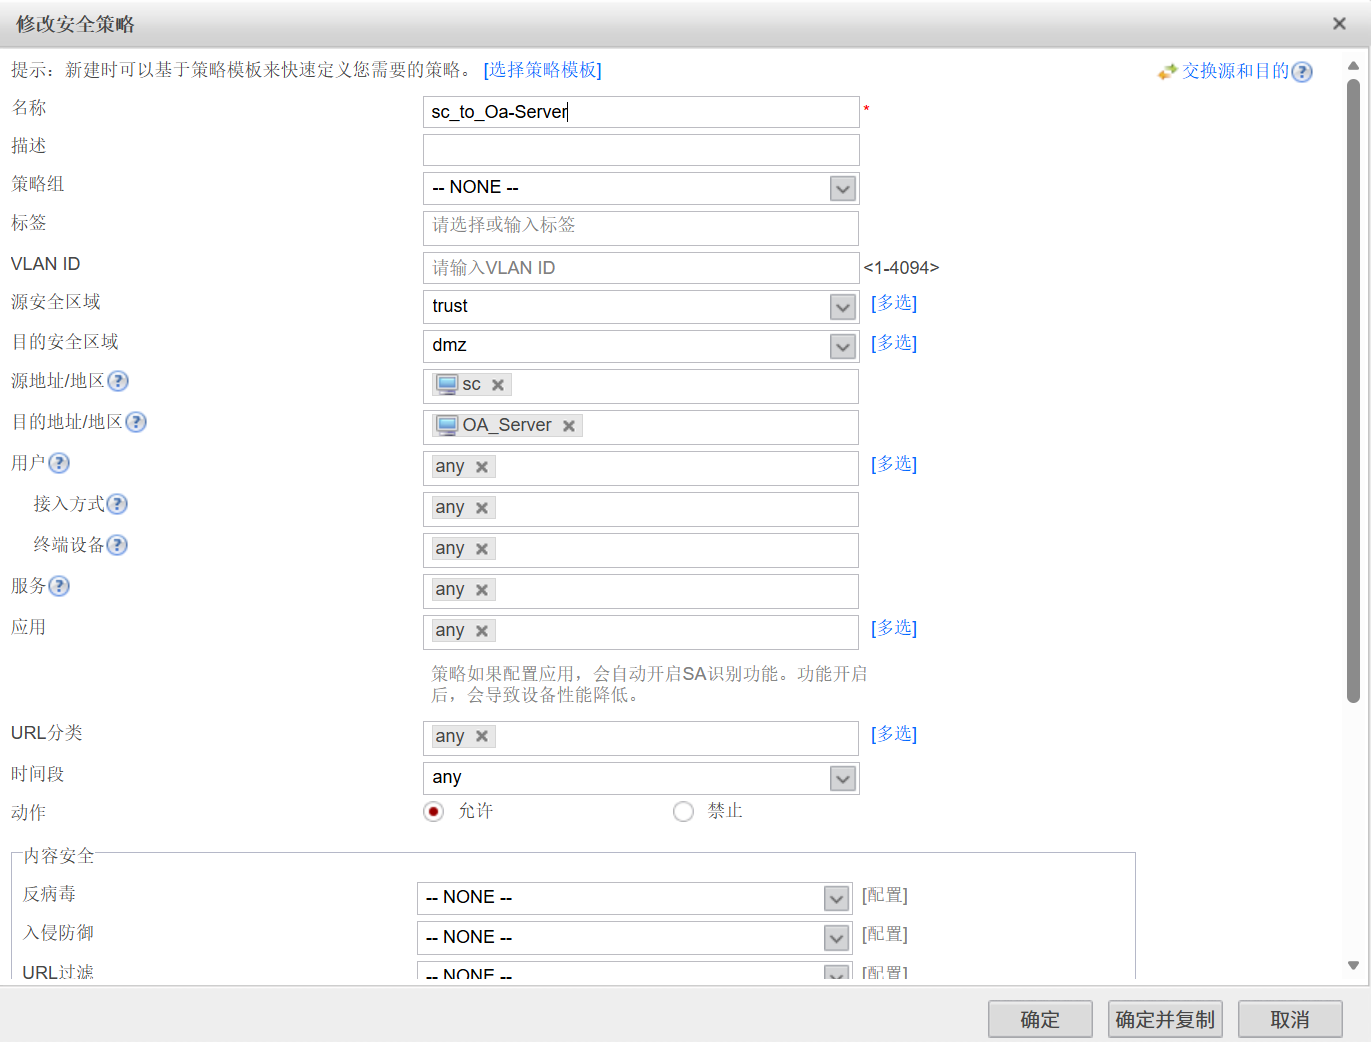Remove any tag in 终端设备 field
Viewport: 1371px width, 1042px height.
coord(481,549)
